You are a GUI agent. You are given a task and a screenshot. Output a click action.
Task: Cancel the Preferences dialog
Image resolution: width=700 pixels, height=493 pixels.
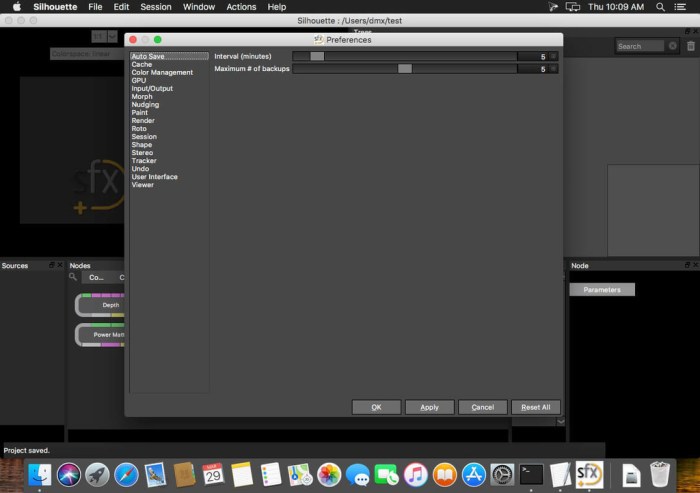pos(483,407)
